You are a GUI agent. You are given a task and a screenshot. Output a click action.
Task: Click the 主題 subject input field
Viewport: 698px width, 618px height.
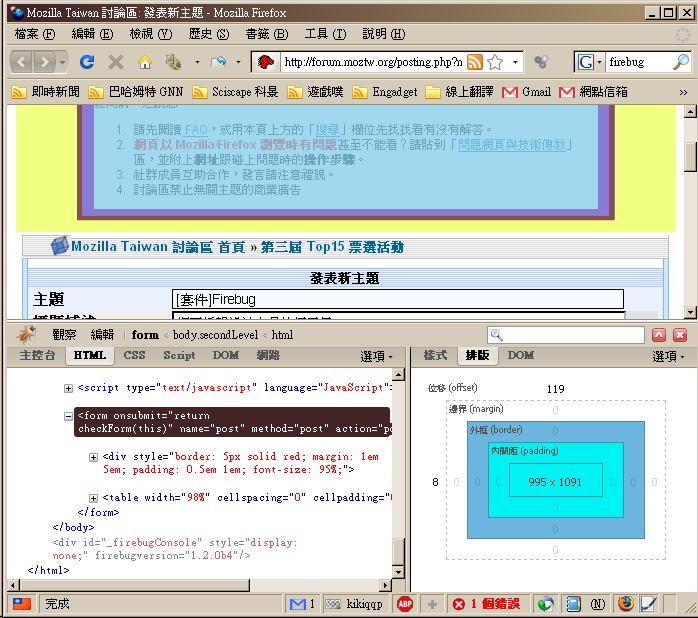(x=397, y=299)
